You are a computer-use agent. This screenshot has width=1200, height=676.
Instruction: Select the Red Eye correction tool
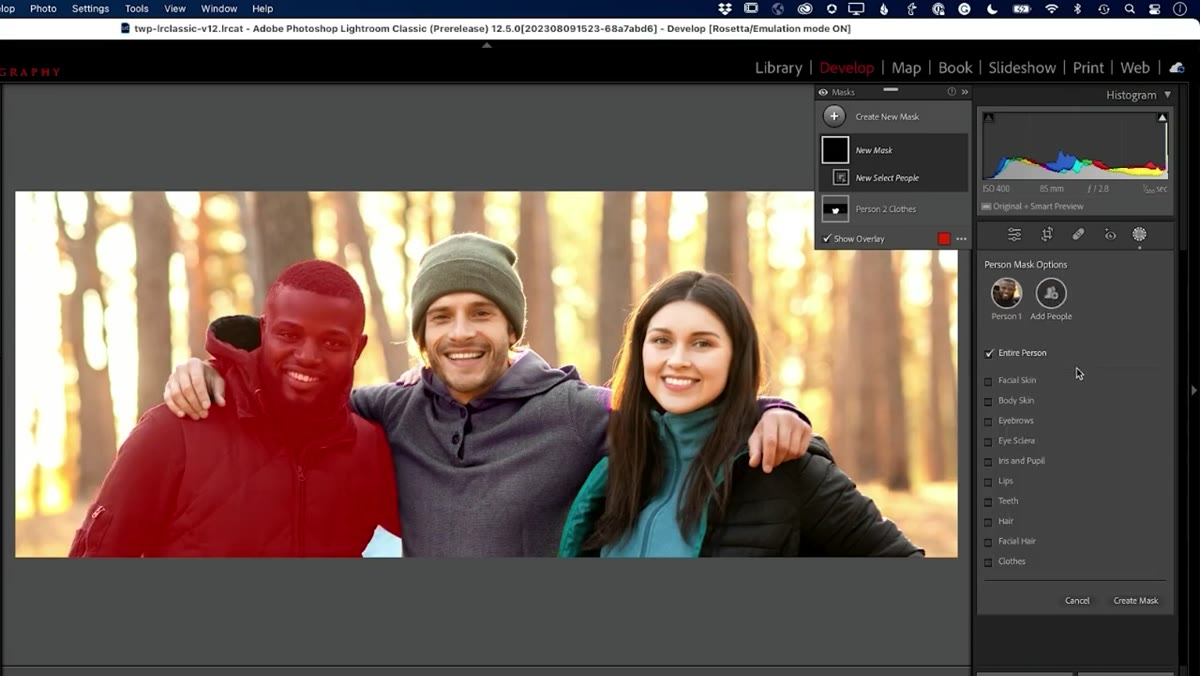[x=1110, y=234]
